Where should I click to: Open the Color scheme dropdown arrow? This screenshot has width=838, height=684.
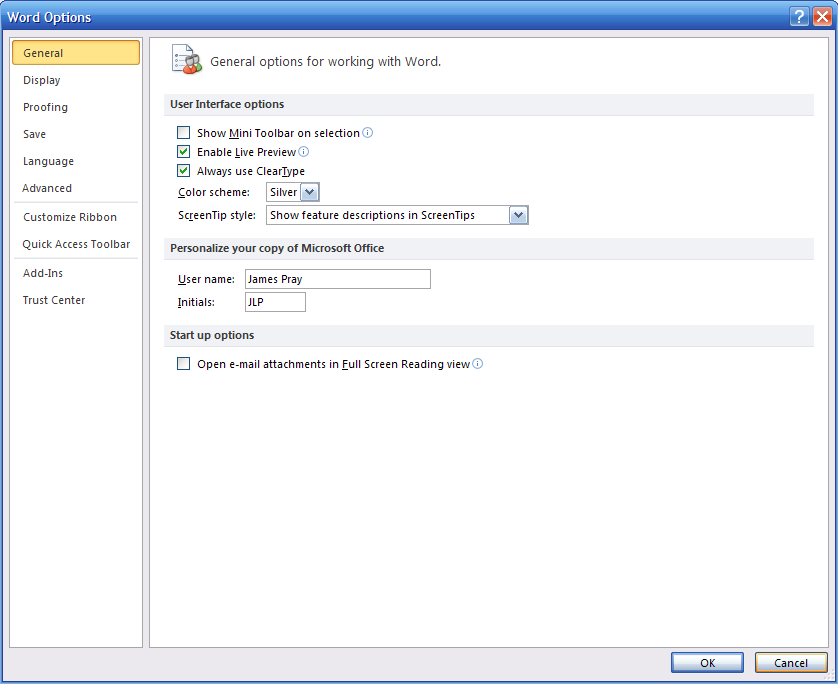(x=309, y=192)
